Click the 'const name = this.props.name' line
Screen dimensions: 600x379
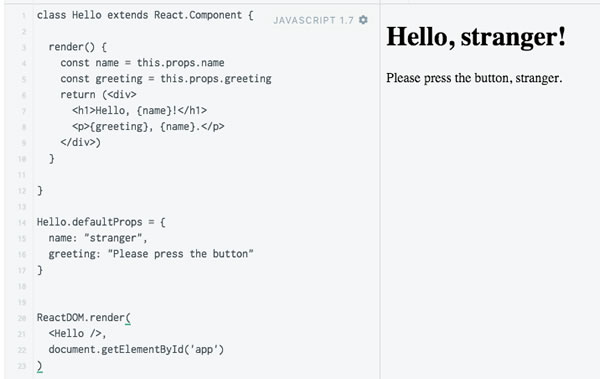click(x=142, y=63)
